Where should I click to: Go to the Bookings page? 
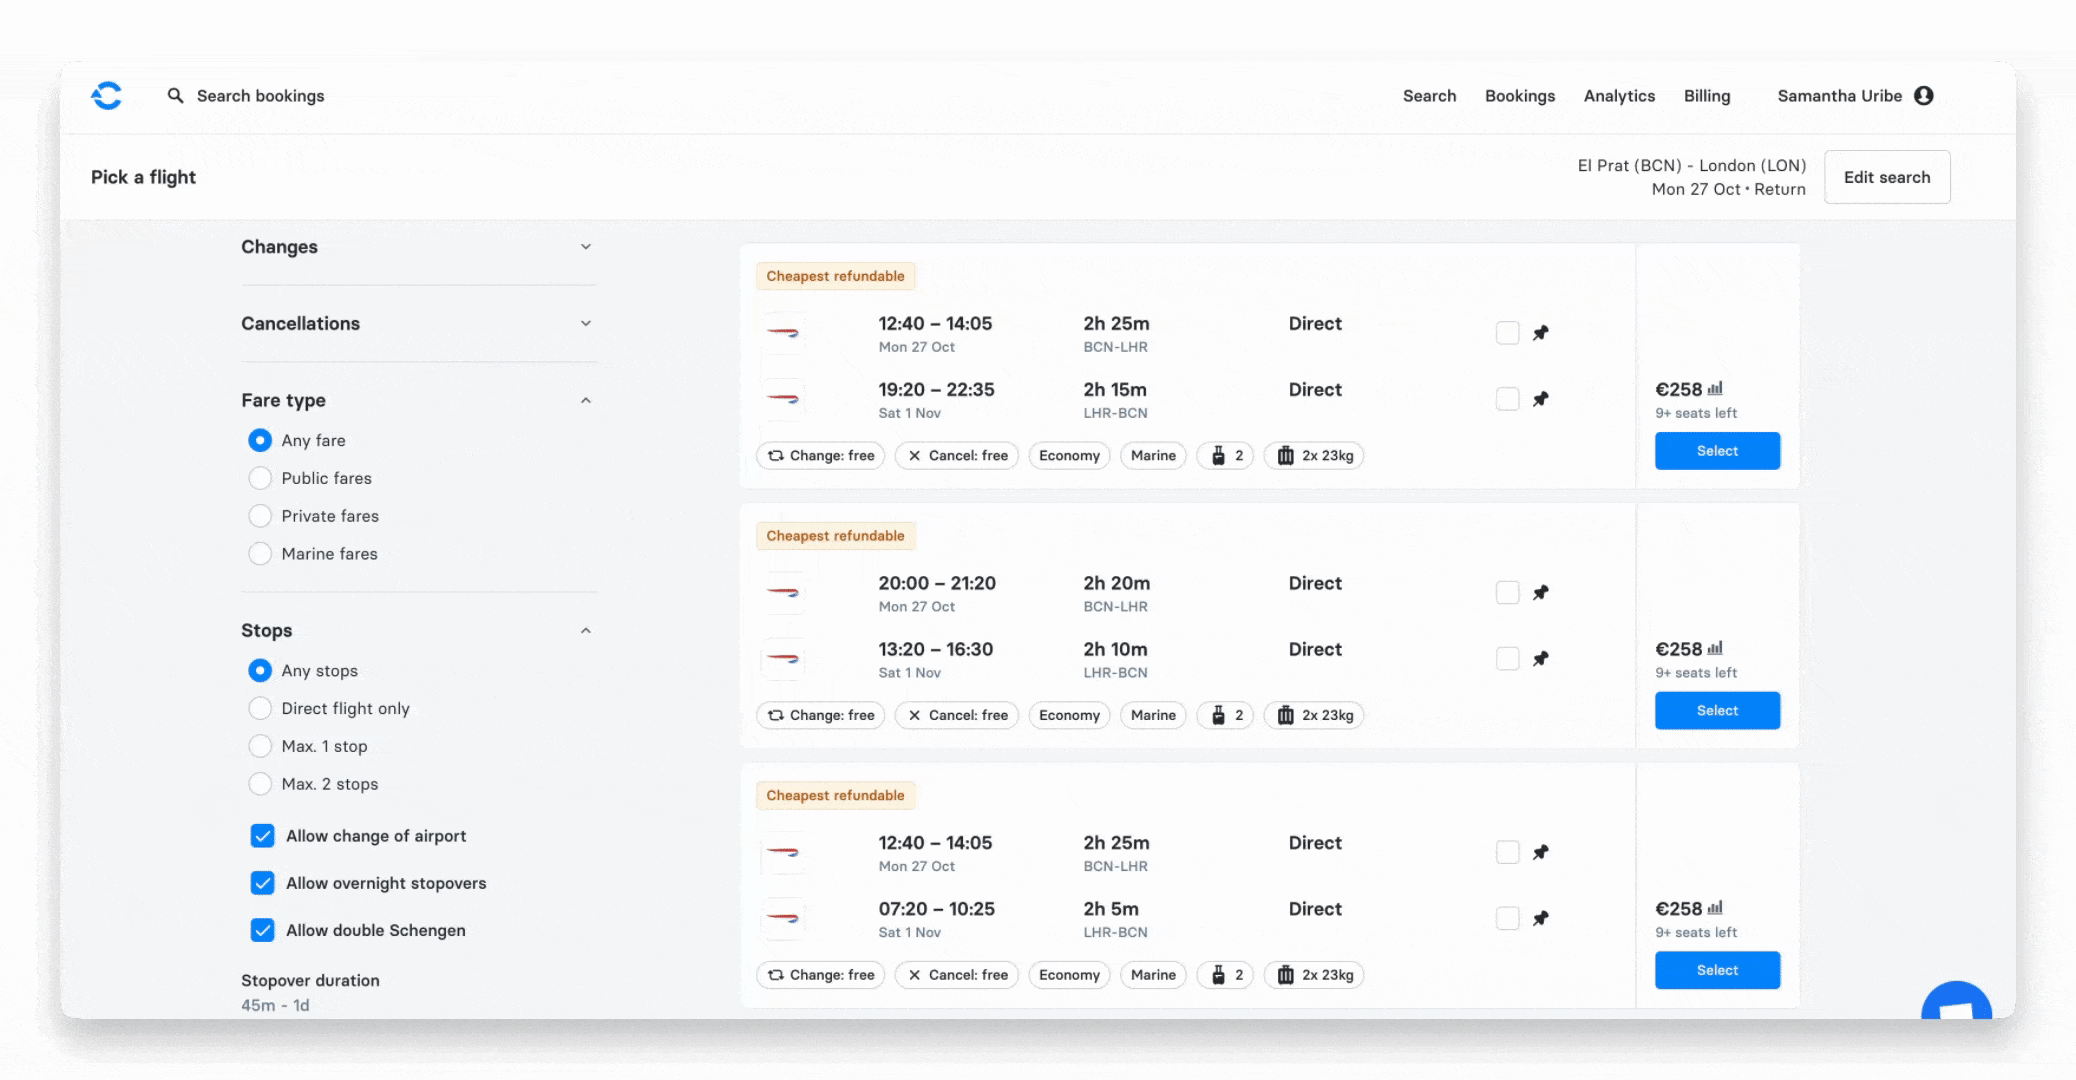tap(1519, 96)
